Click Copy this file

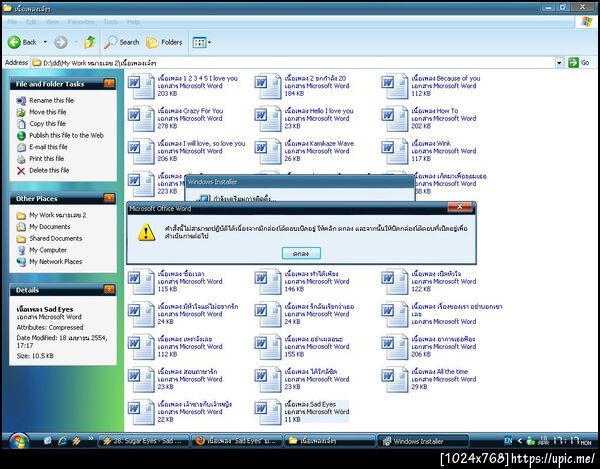[41, 124]
